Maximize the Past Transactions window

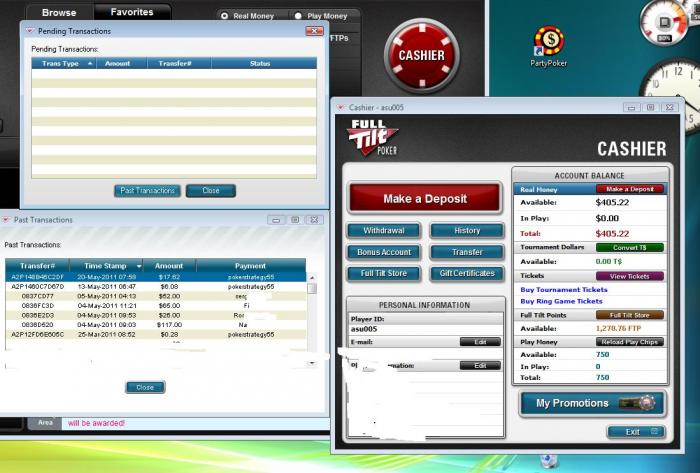click(x=295, y=220)
